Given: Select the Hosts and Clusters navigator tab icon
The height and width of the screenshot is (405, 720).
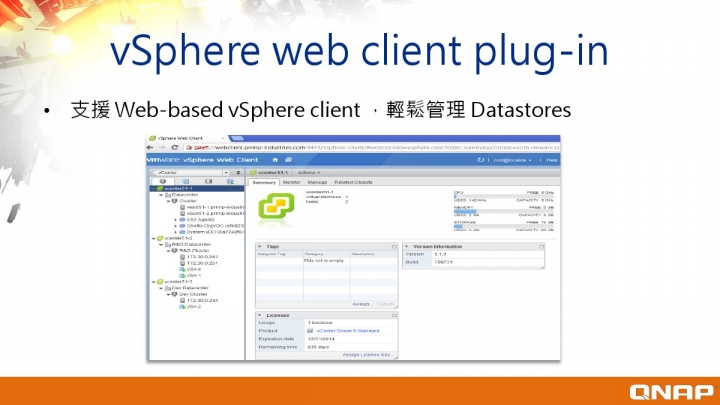Looking at the screenshot, I should pyautogui.click(x=163, y=181).
